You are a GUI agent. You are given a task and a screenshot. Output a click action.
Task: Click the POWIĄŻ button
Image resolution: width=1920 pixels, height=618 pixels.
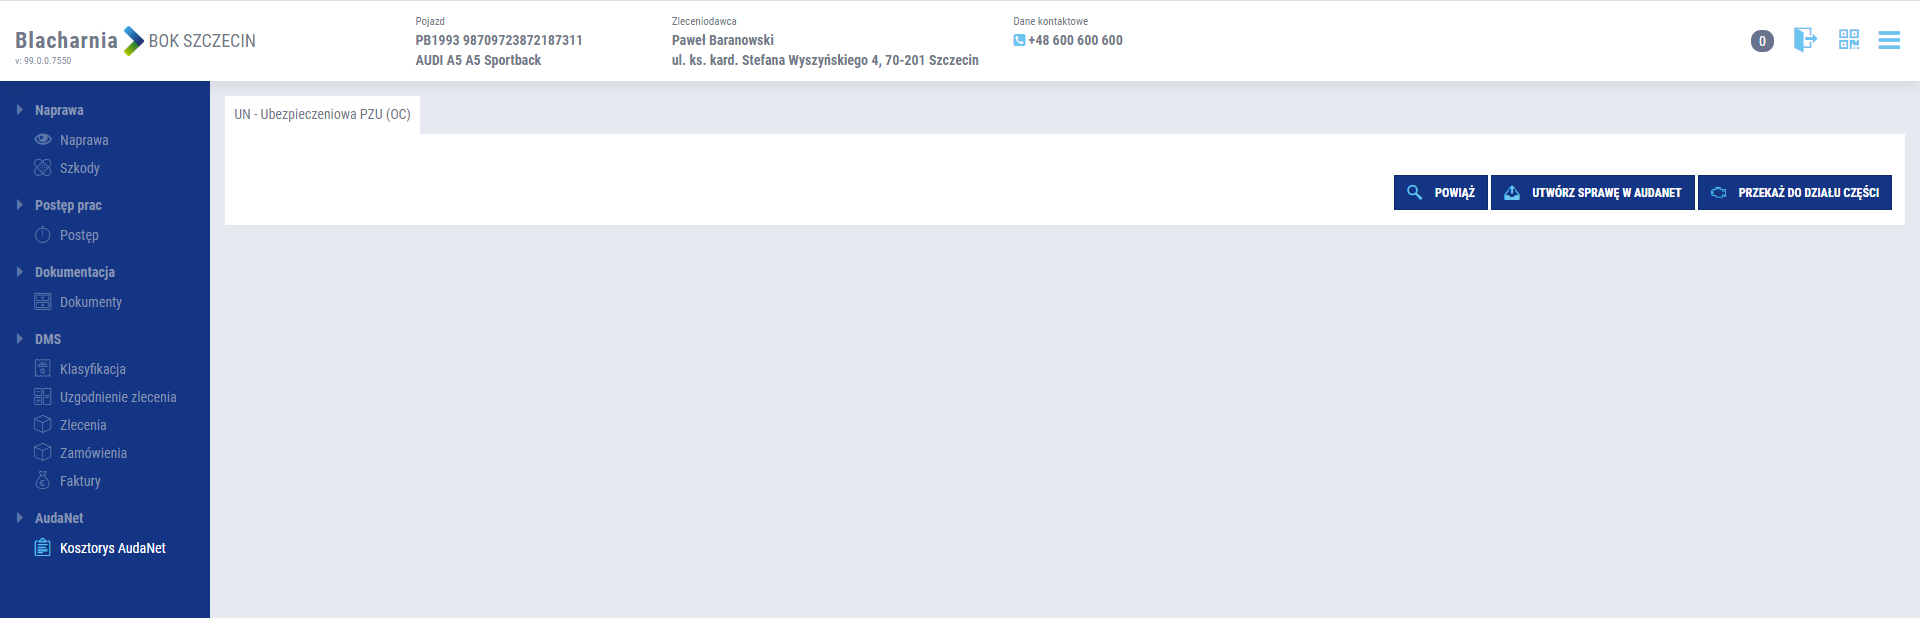[x=1441, y=192]
